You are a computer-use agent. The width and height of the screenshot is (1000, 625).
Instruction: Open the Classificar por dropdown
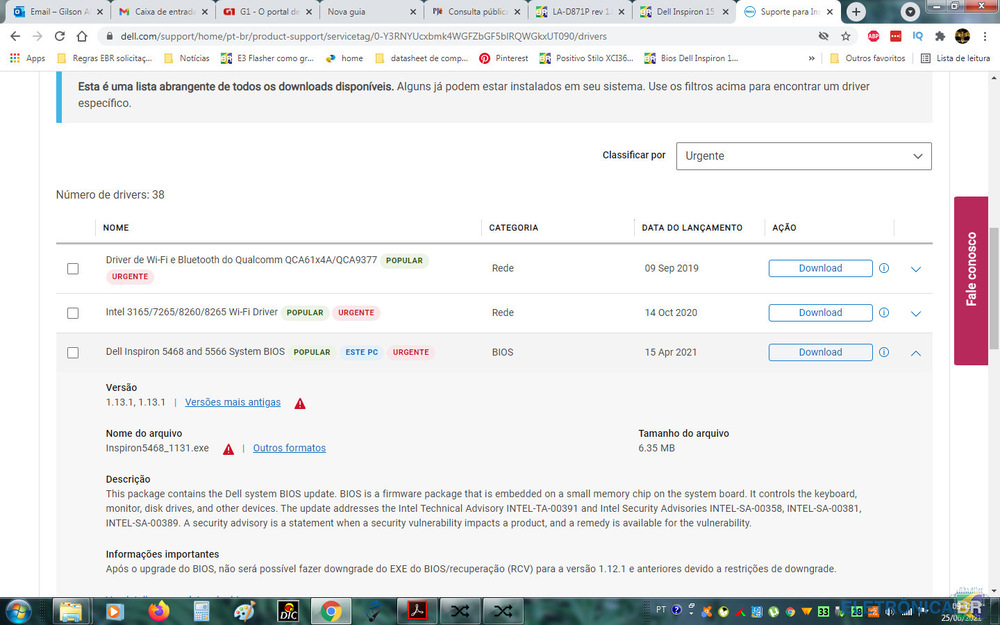tap(803, 156)
